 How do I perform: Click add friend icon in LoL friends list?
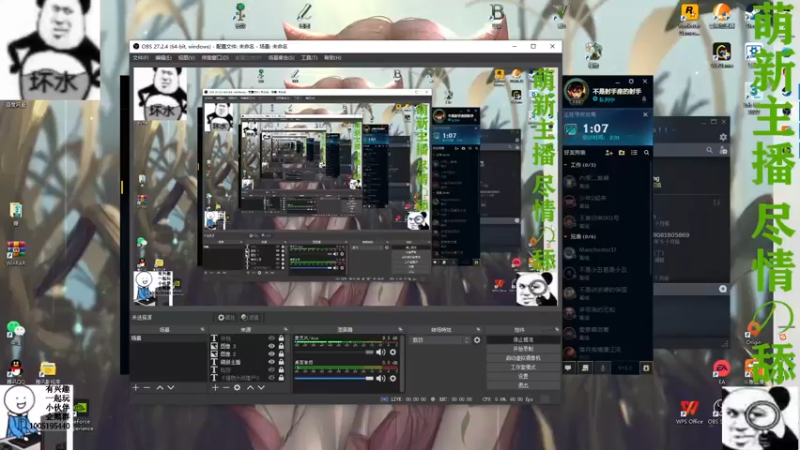(609, 153)
